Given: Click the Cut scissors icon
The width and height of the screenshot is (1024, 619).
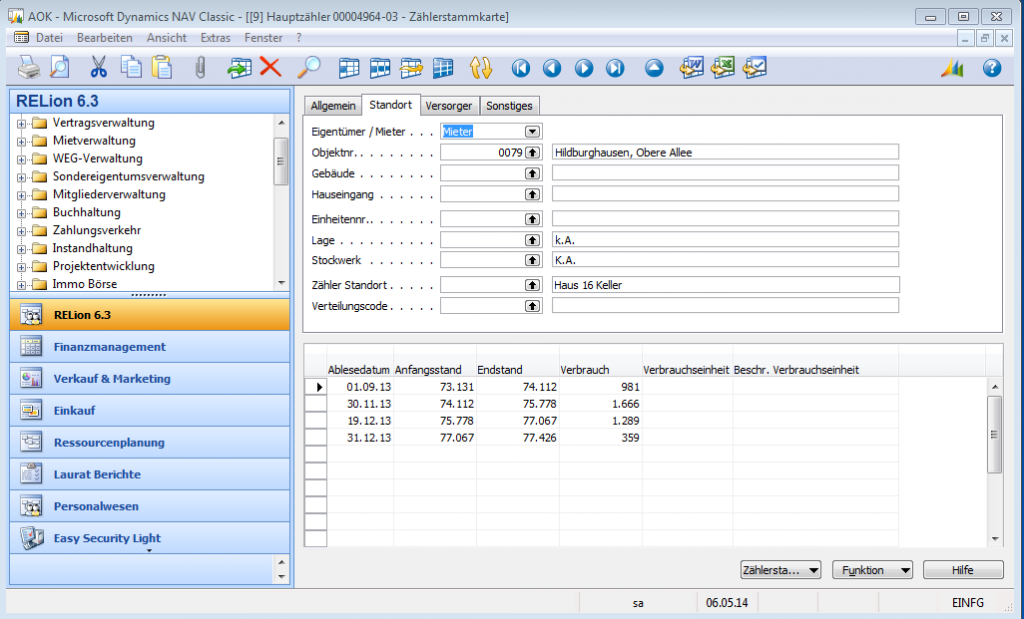Looking at the screenshot, I should pyautogui.click(x=99, y=67).
